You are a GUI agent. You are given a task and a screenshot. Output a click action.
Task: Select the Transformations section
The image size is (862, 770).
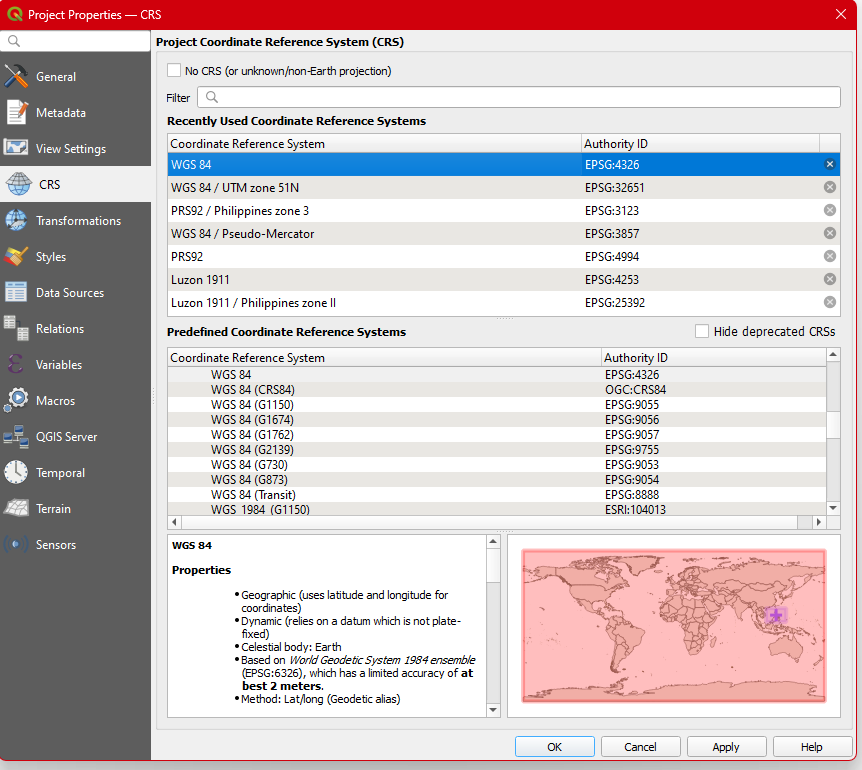(x=78, y=221)
